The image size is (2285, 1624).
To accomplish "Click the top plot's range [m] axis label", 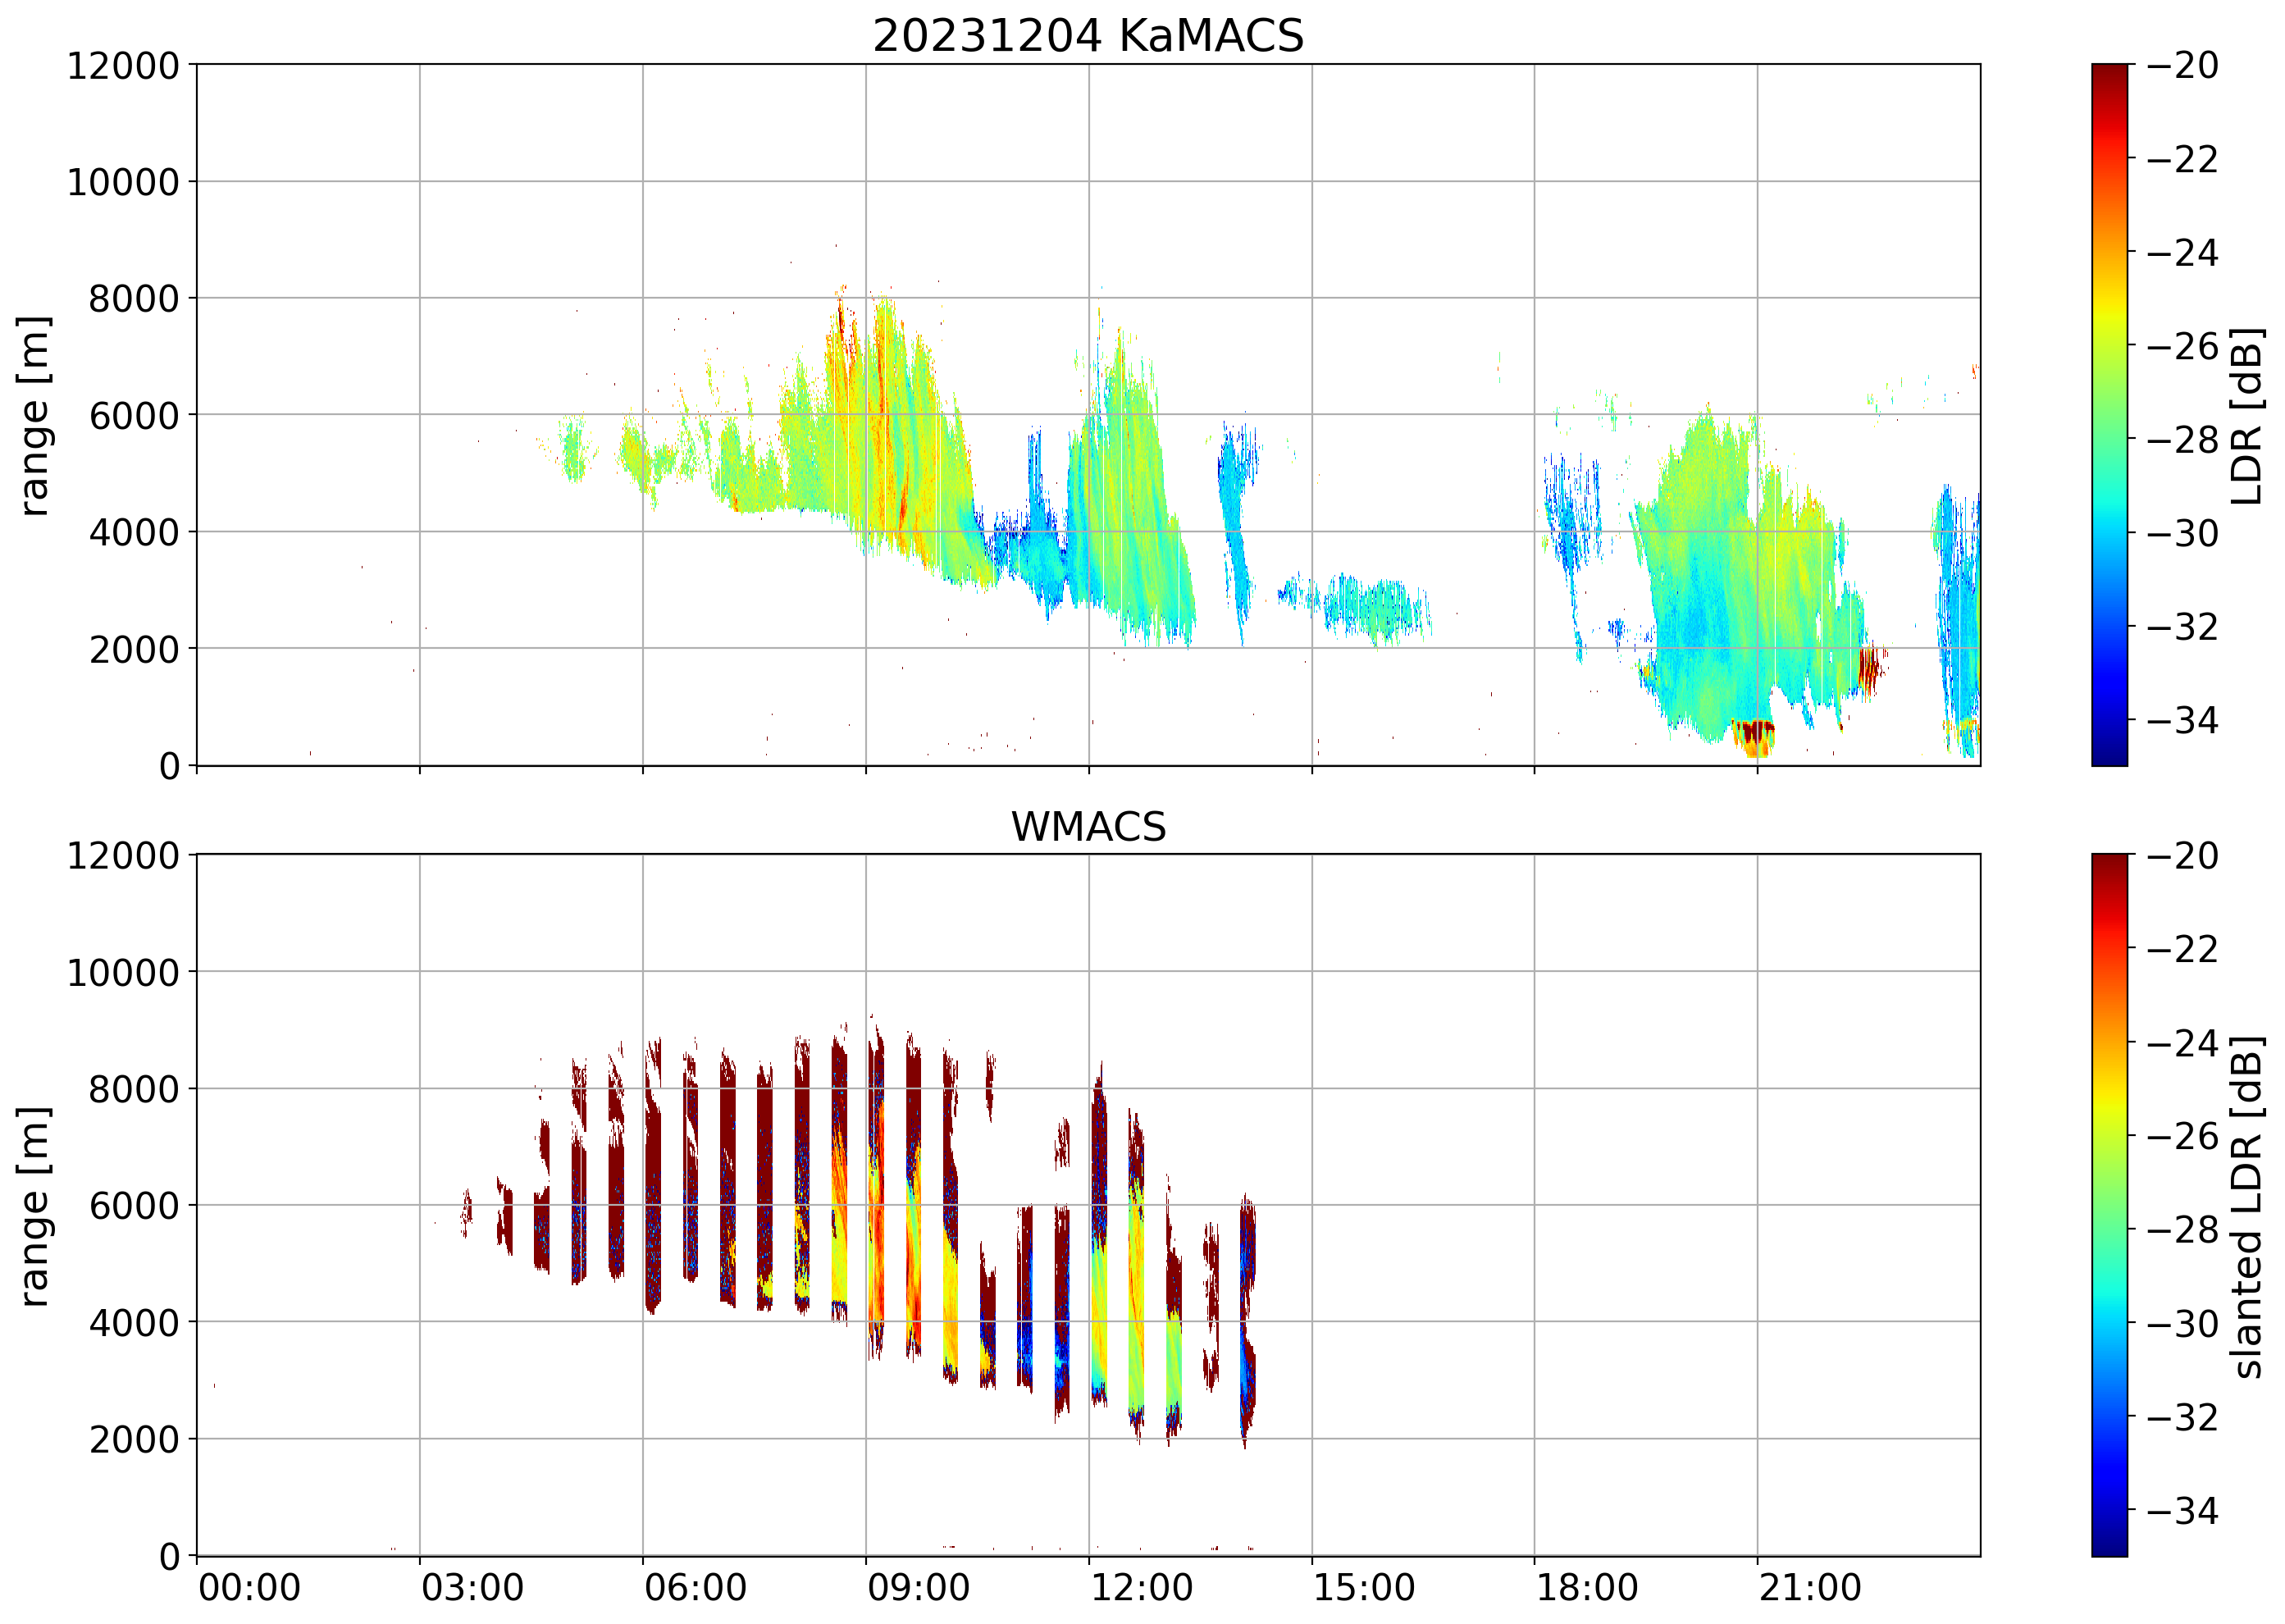I will 34,415.
